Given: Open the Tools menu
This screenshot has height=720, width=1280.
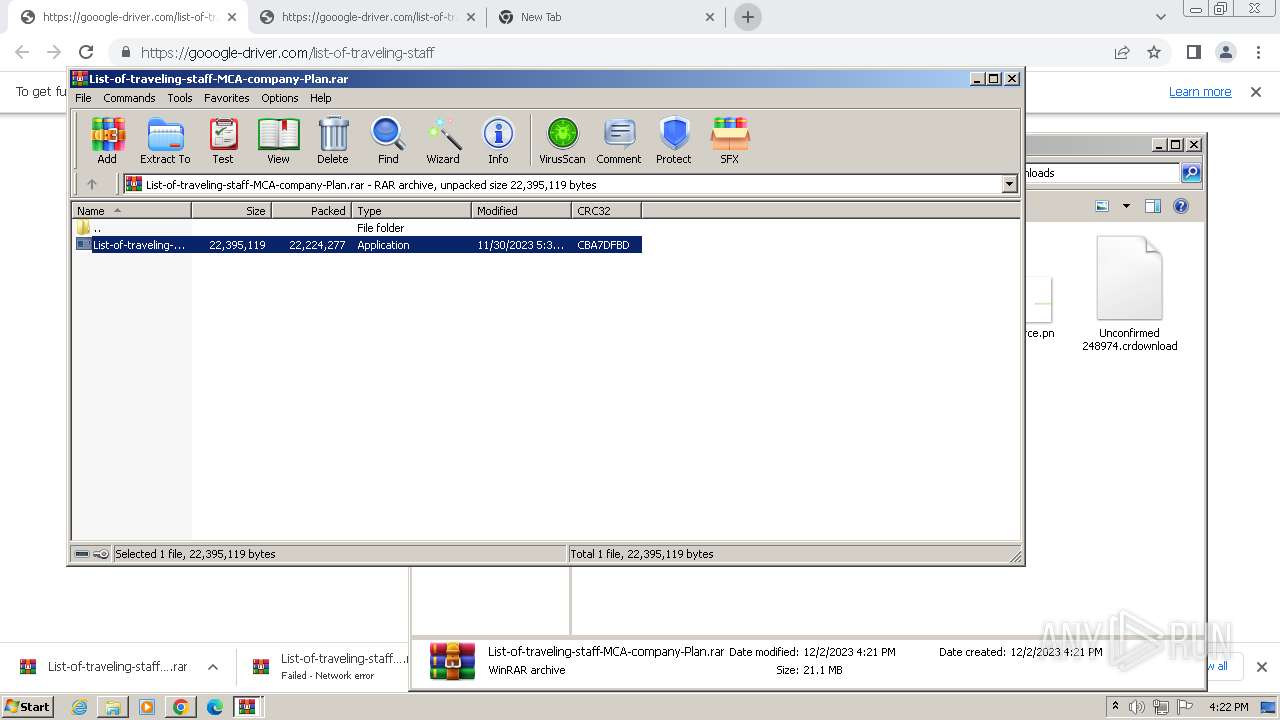Looking at the screenshot, I should [x=180, y=98].
